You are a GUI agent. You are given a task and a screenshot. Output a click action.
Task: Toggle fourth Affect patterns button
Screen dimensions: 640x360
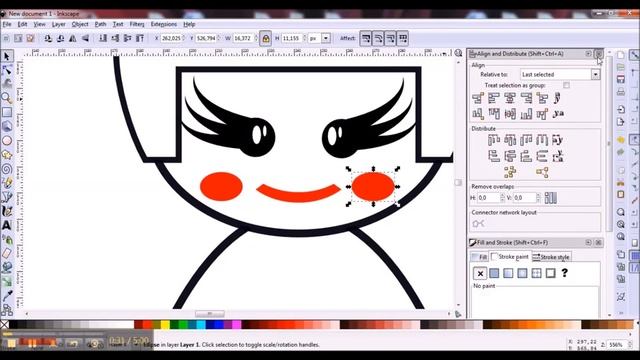coord(402,38)
